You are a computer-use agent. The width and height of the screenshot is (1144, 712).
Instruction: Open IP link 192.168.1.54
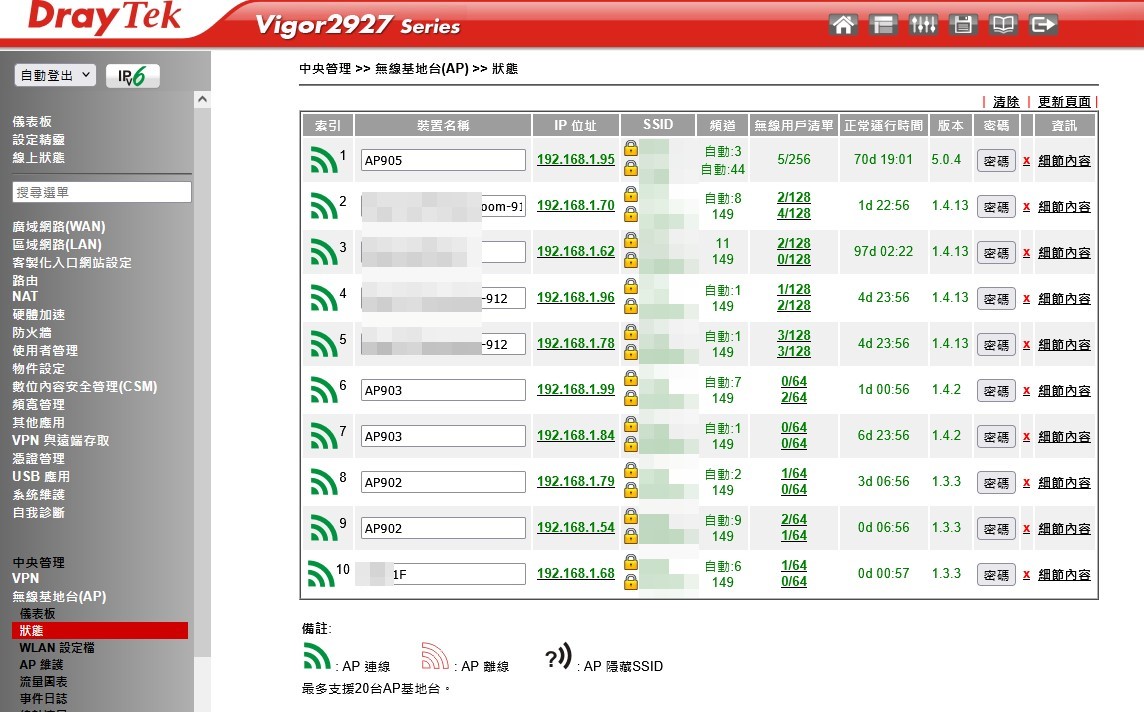[x=575, y=528]
